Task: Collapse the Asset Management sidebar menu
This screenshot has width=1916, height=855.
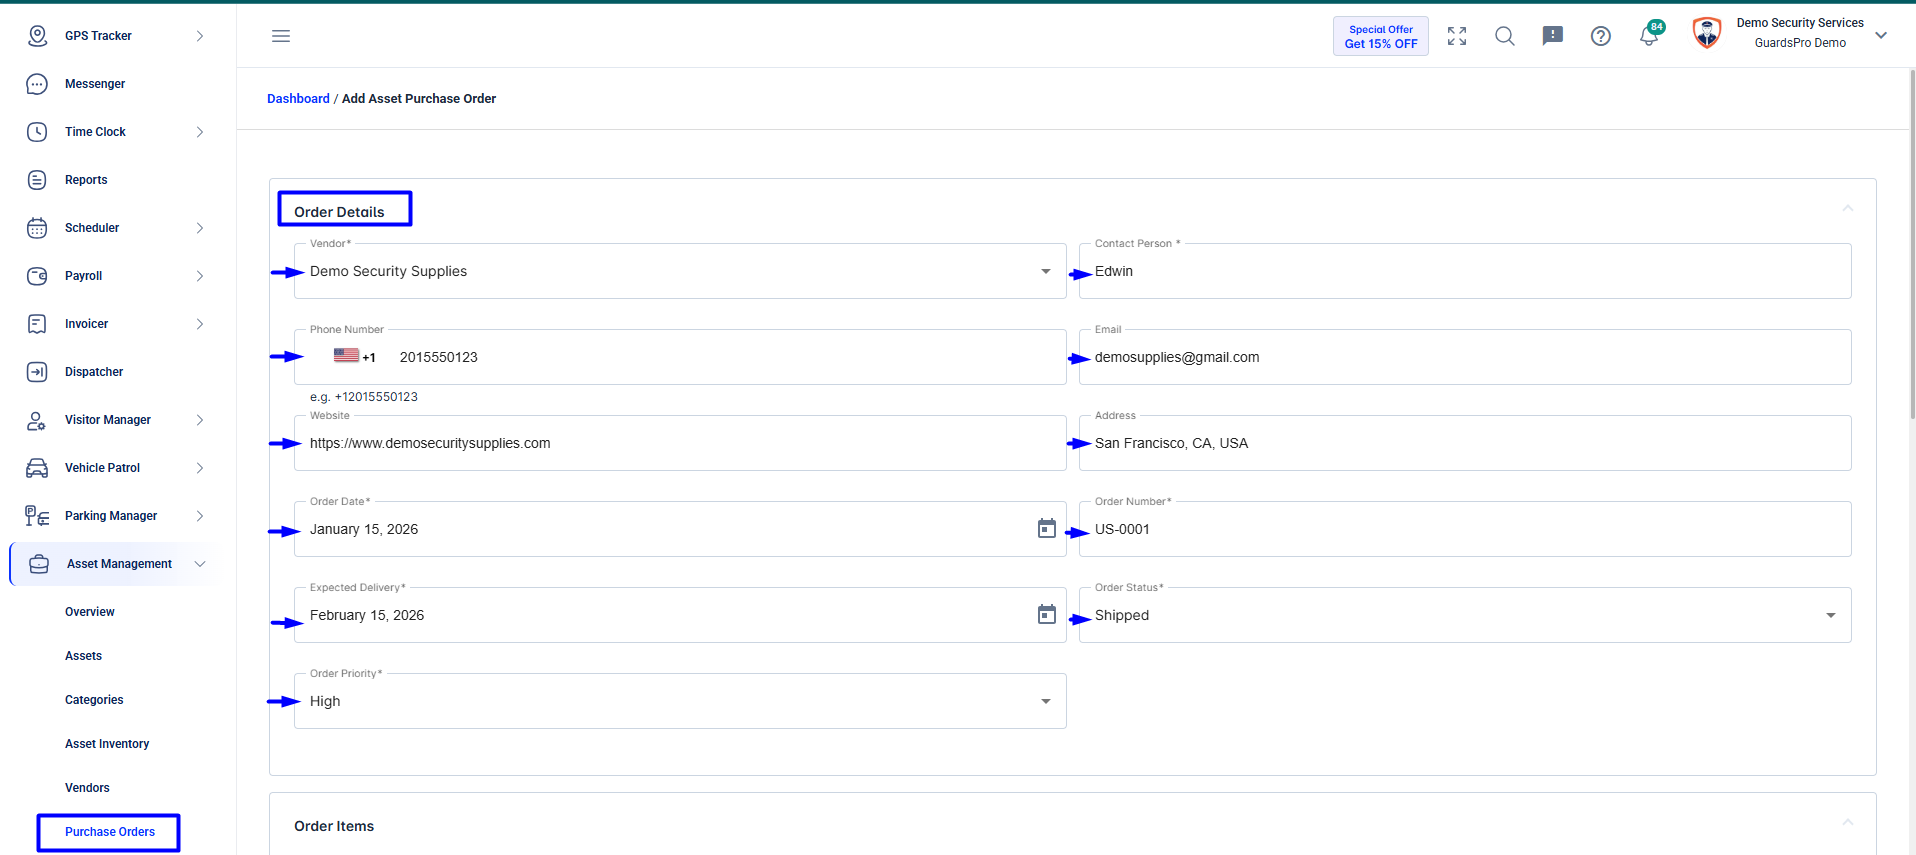Action: tap(112, 564)
